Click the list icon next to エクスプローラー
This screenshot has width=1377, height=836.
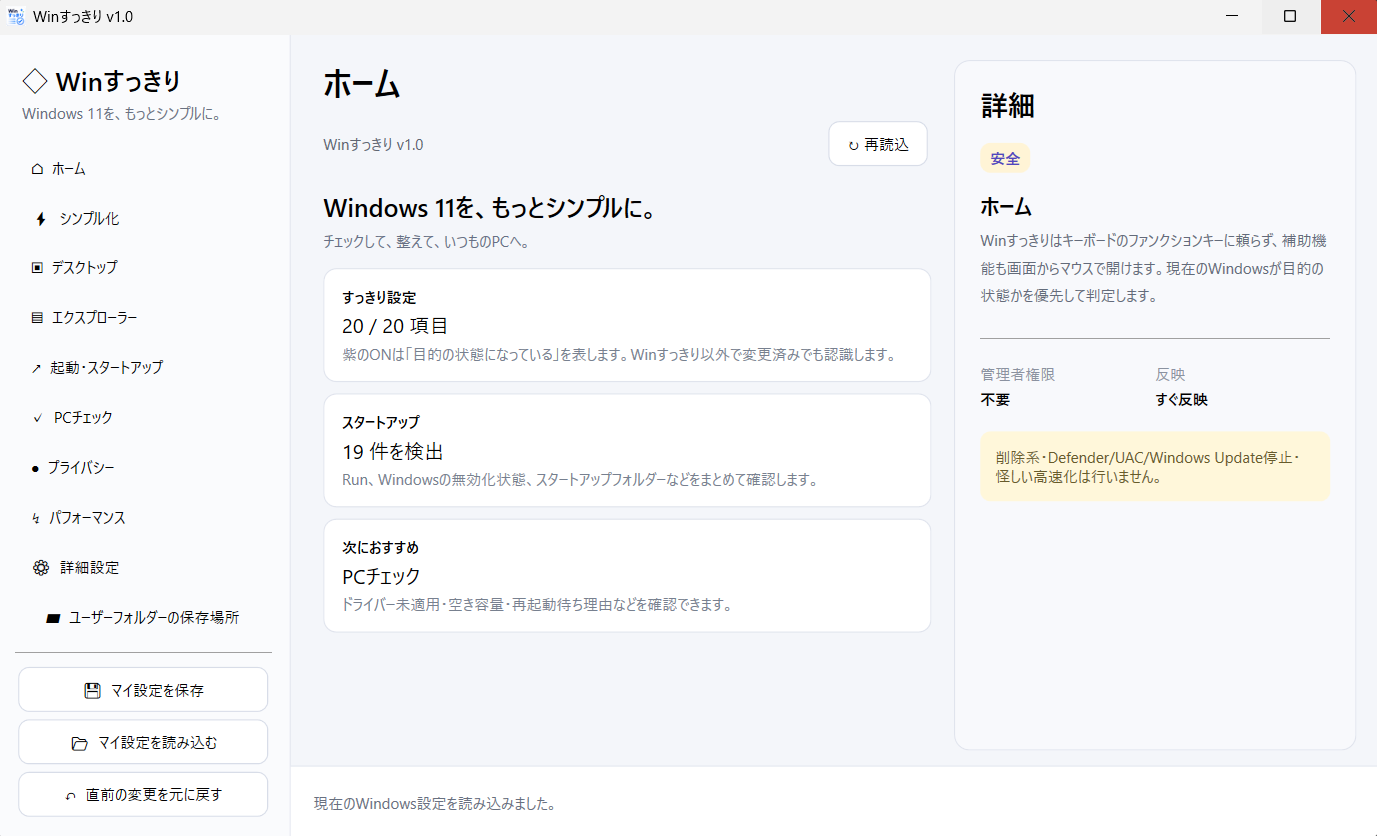coord(37,318)
